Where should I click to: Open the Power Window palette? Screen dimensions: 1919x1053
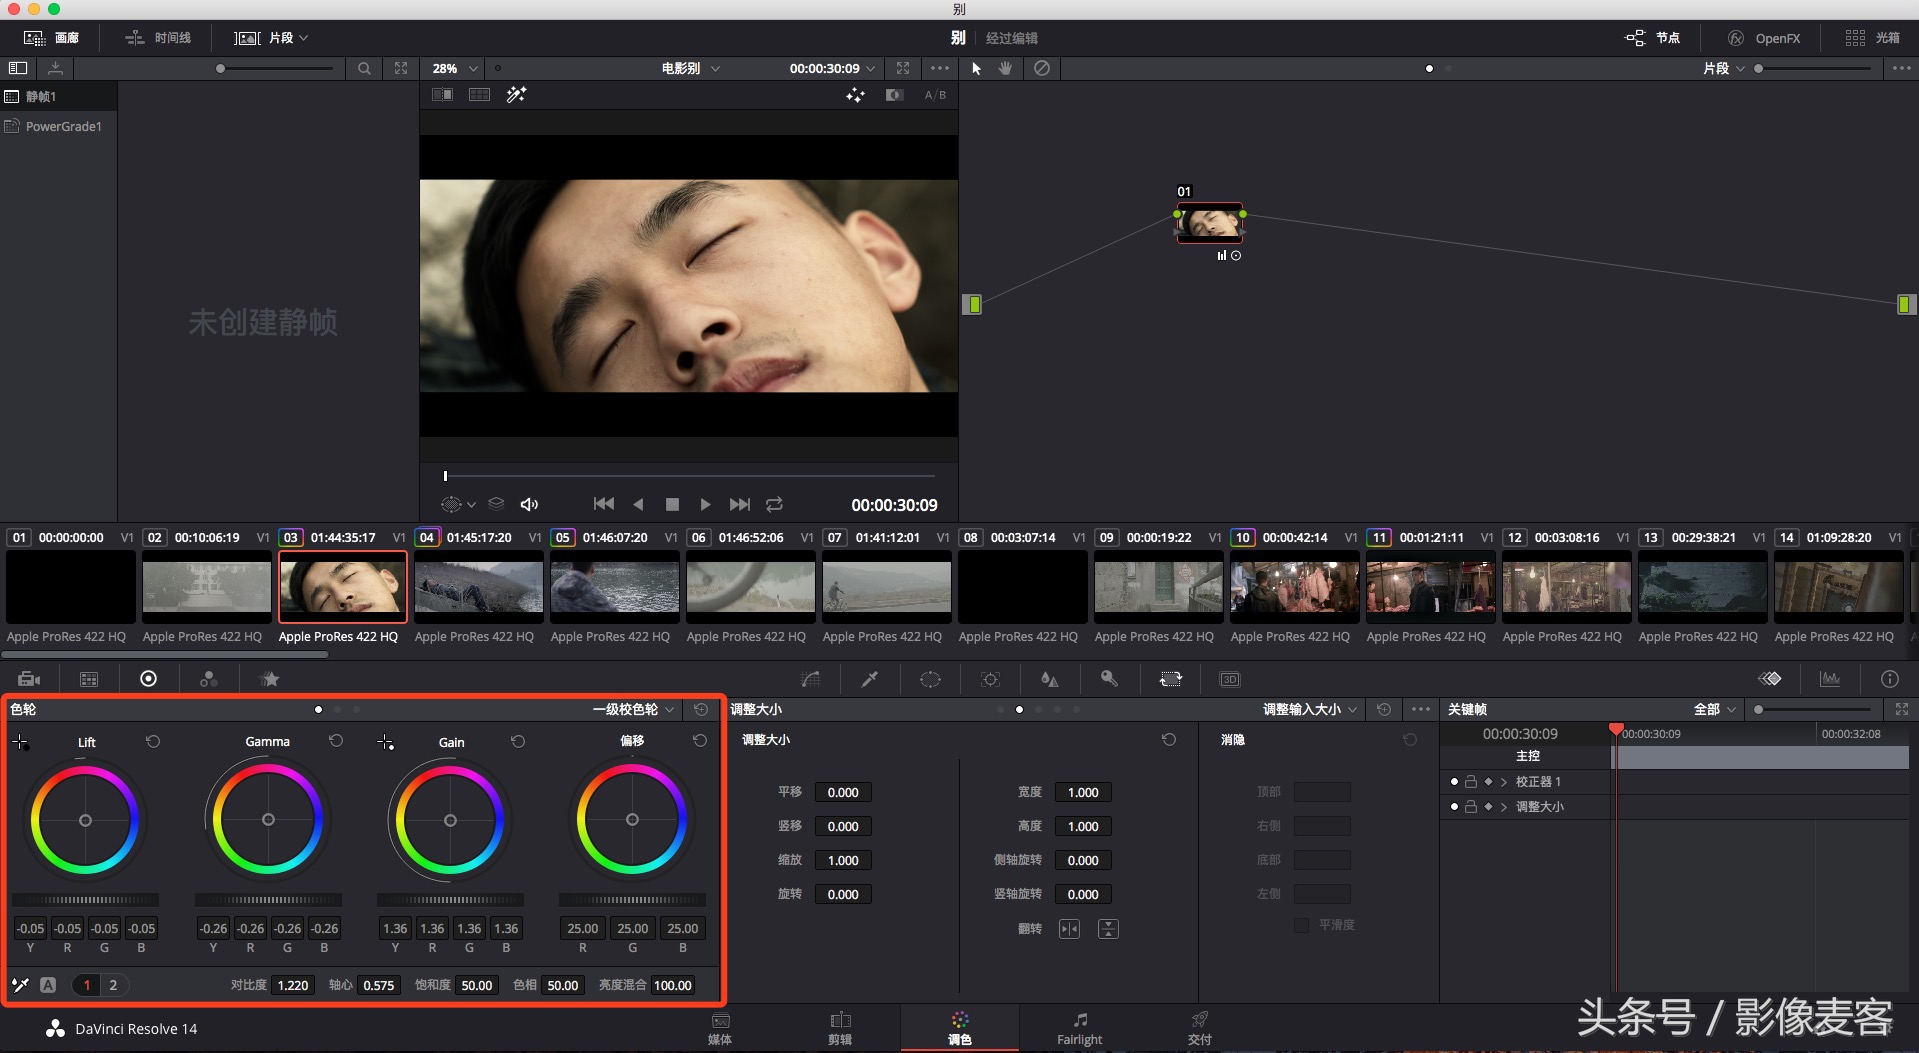coord(930,679)
